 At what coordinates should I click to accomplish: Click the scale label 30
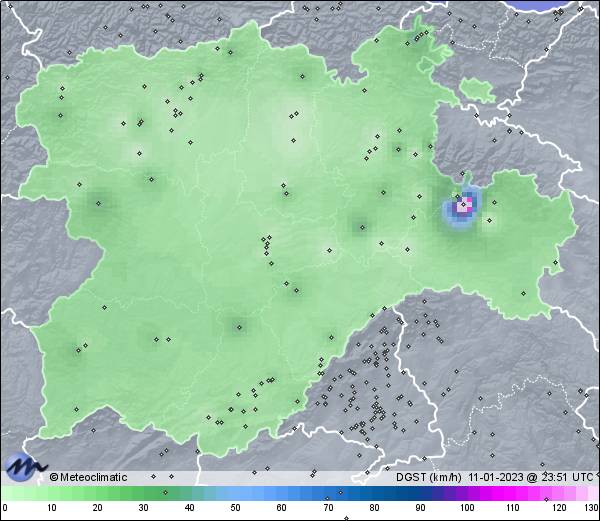143,508
